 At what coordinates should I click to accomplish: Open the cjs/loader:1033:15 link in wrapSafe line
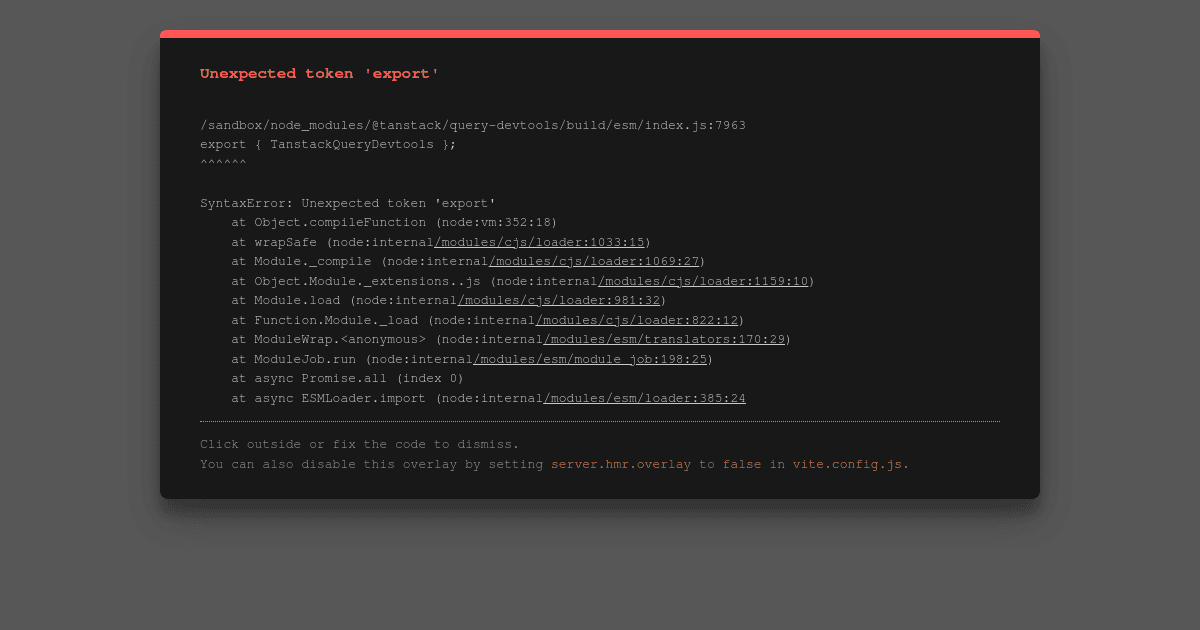pyautogui.click(x=540, y=242)
